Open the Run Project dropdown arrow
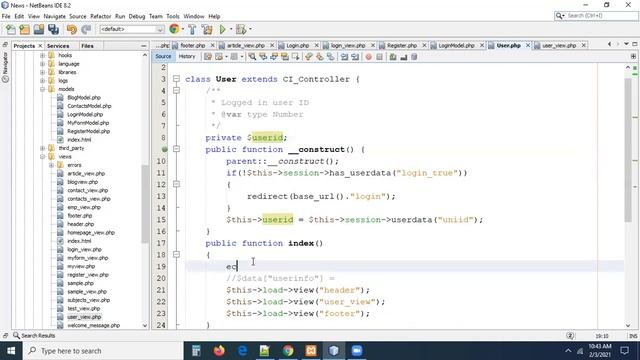The height and width of the screenshot is (360, 640). (x=231, y=29)
